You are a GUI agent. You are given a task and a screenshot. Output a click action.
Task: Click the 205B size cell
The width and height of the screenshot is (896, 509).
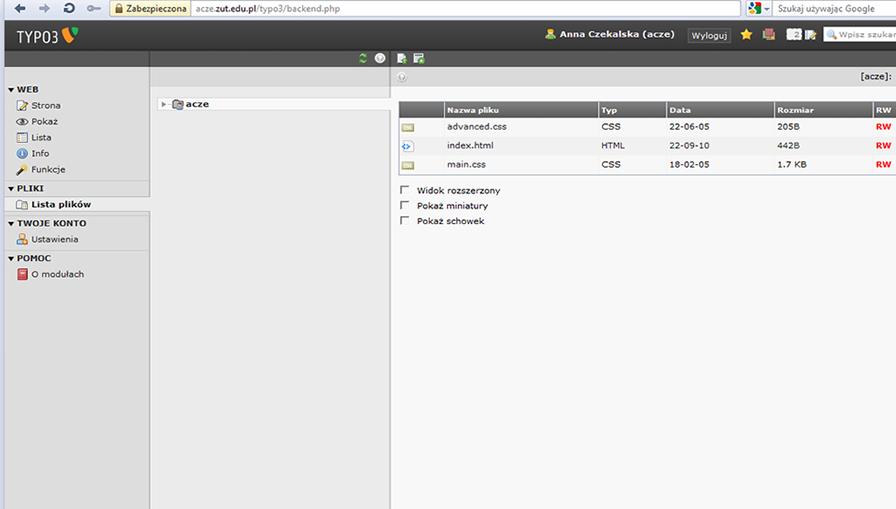pos(788,126)
